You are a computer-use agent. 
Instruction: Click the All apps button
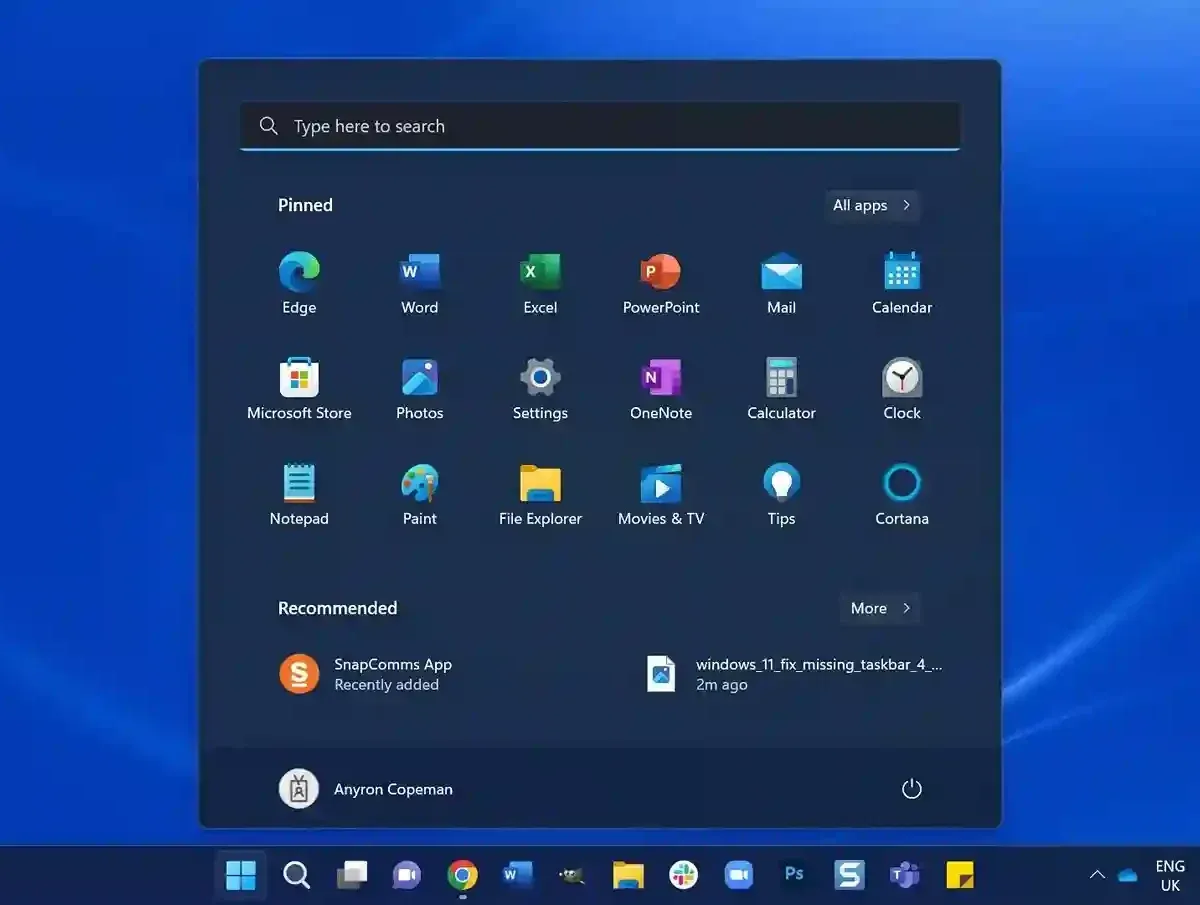click(x=872, y=205)
